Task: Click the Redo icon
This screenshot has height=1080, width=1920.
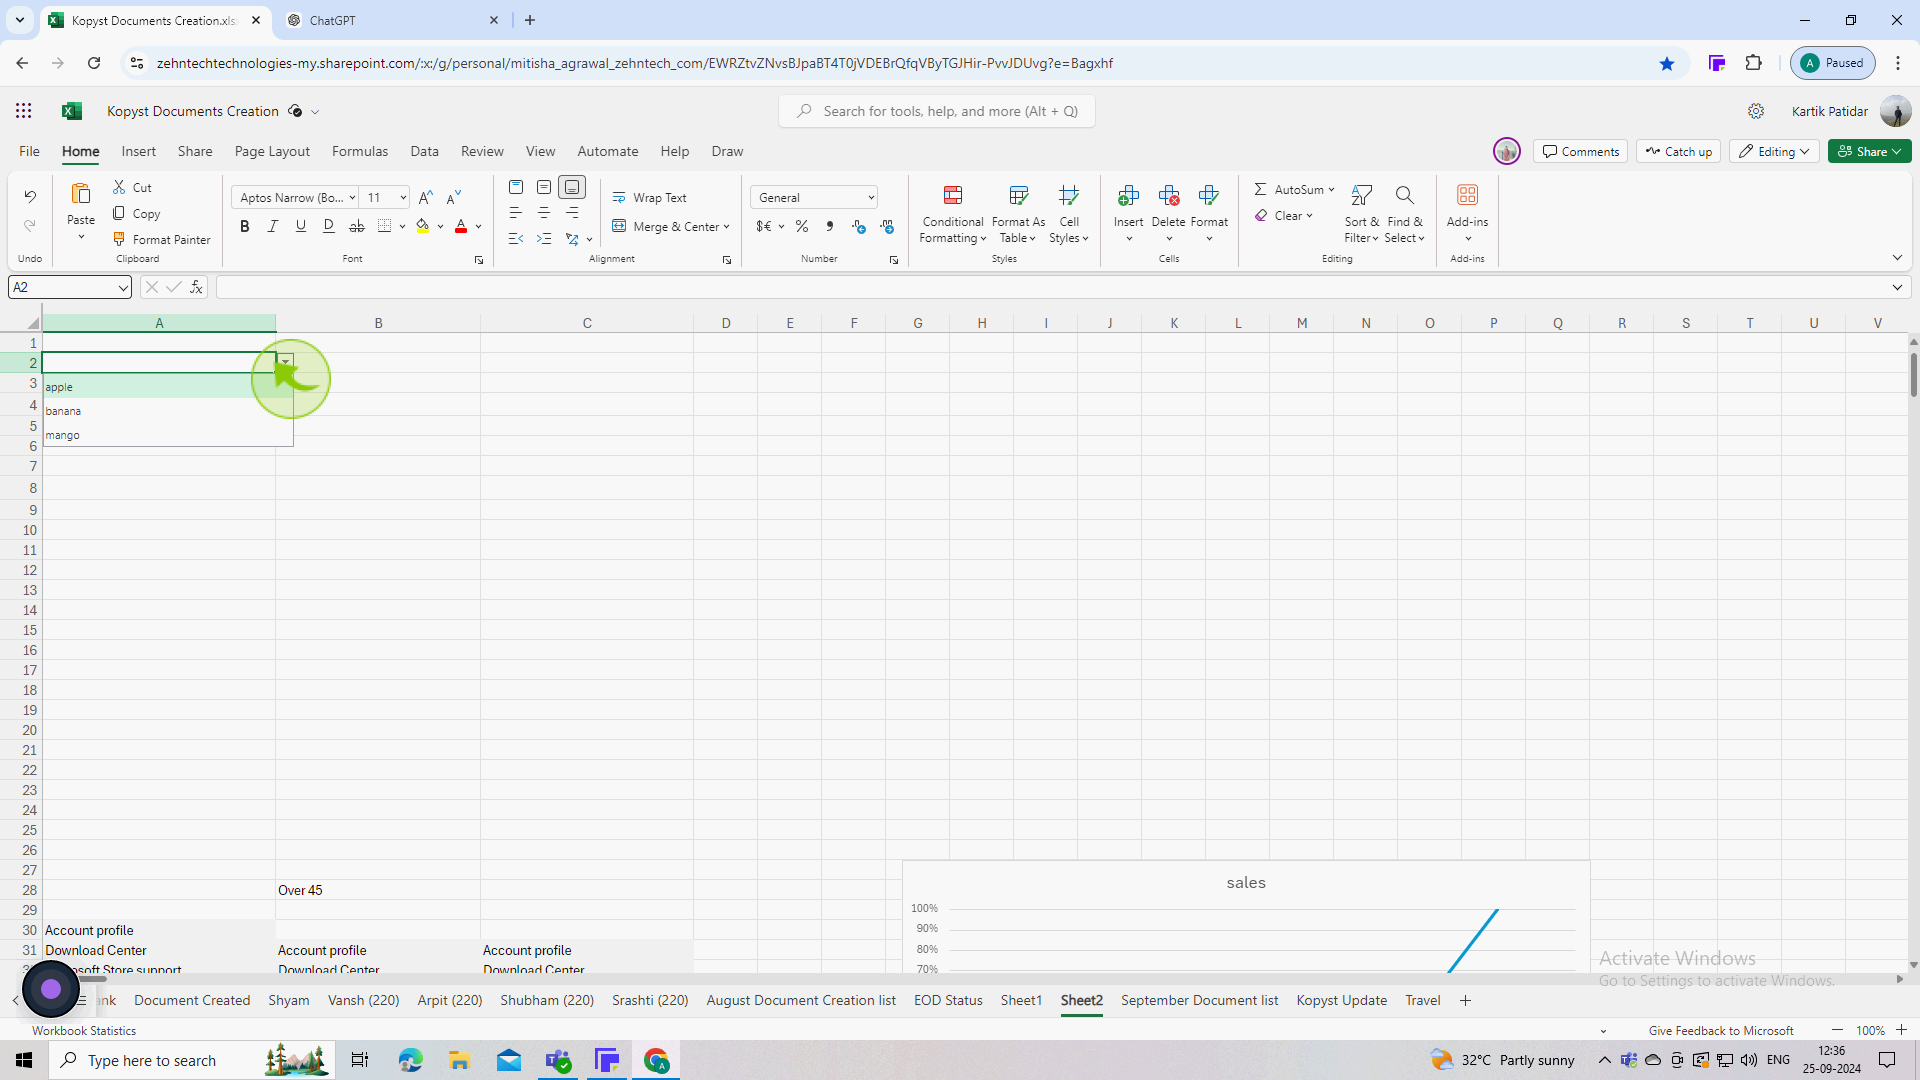Action: coord(30,226)
